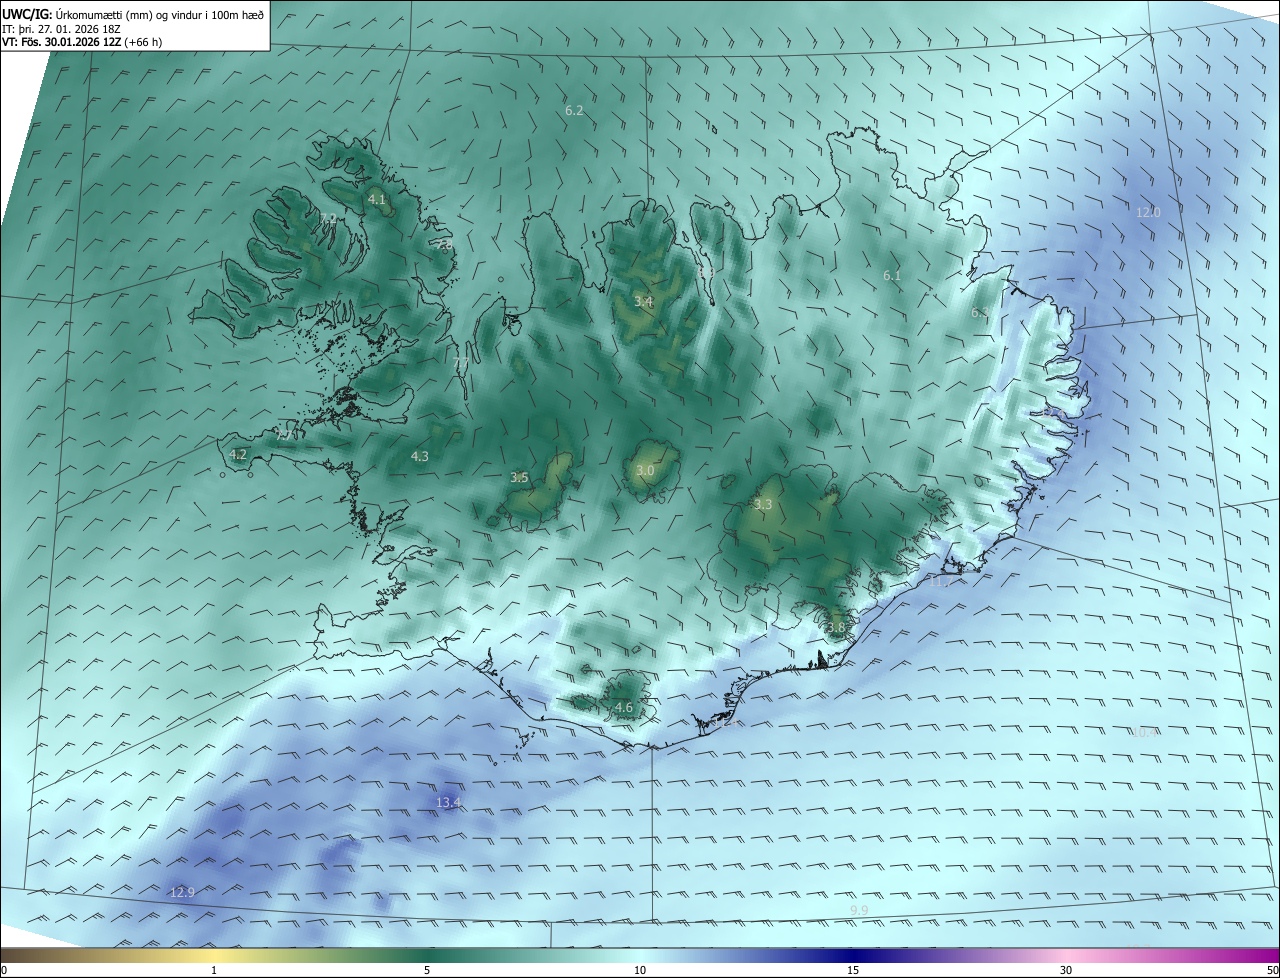Click the 3.8 value label
The width and height of the screenshot is (1280, 978).
tap(836, 627)
